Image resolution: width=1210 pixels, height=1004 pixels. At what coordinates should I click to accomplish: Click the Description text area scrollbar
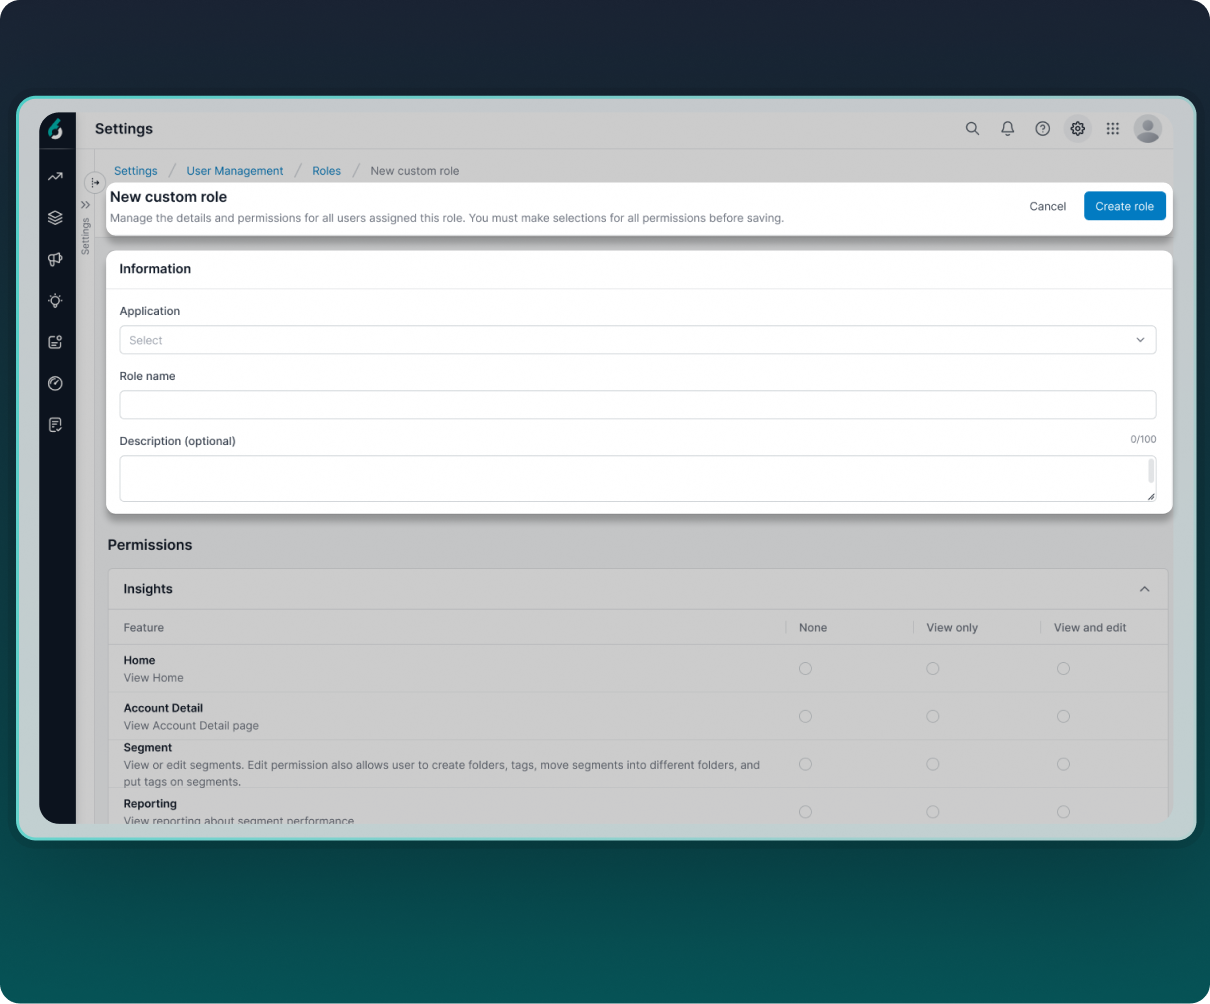coord(1151,471)
